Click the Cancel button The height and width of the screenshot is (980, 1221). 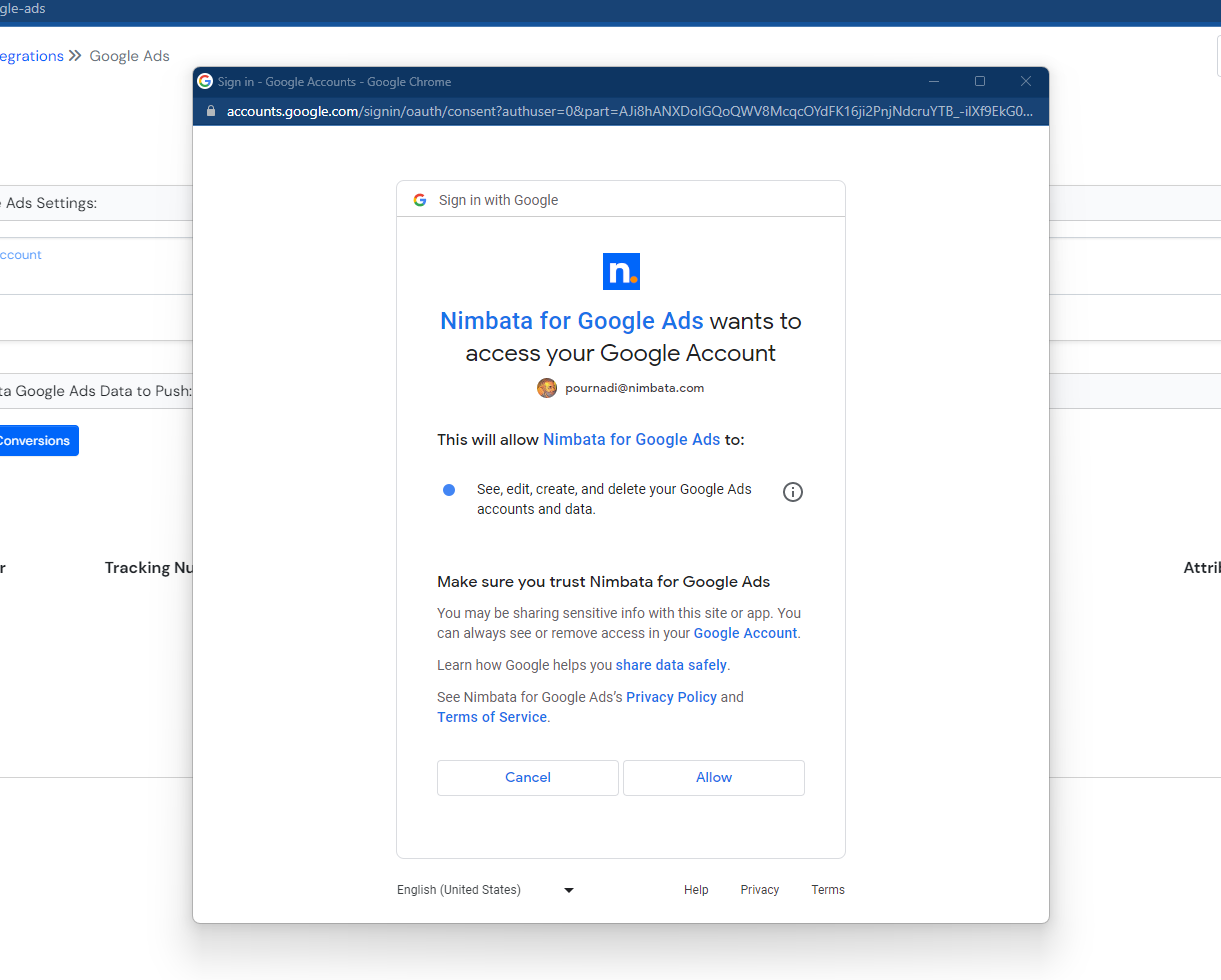(x=528, y=777)
